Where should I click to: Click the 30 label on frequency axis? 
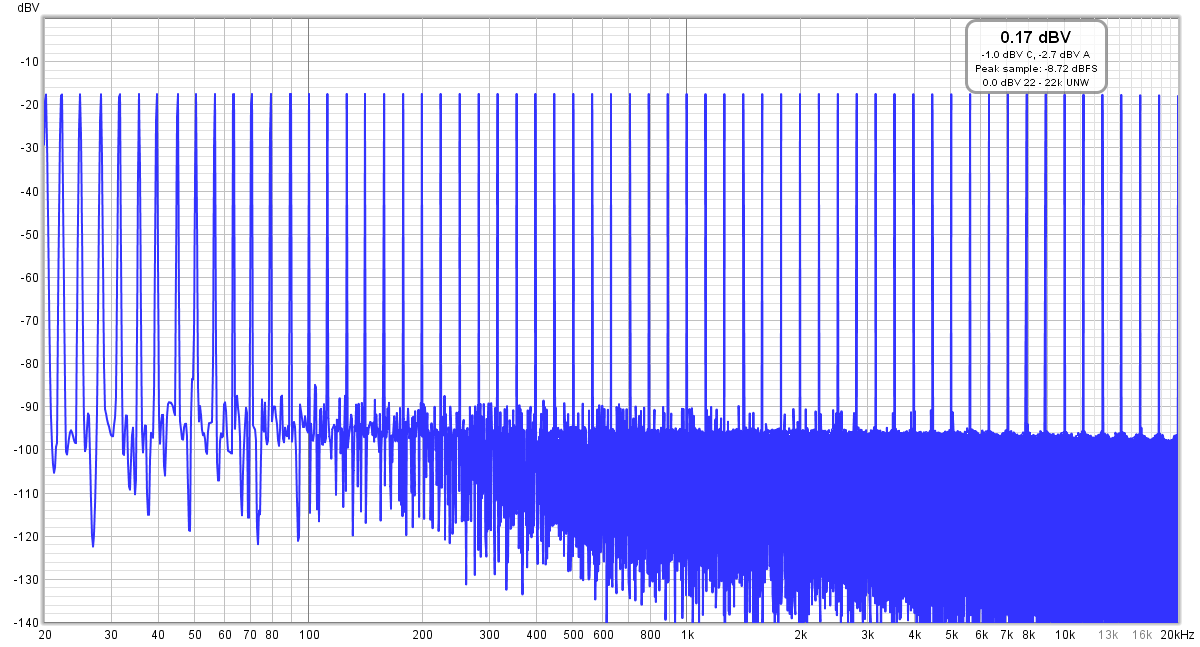pyautogui.click(x=111, y=635)
